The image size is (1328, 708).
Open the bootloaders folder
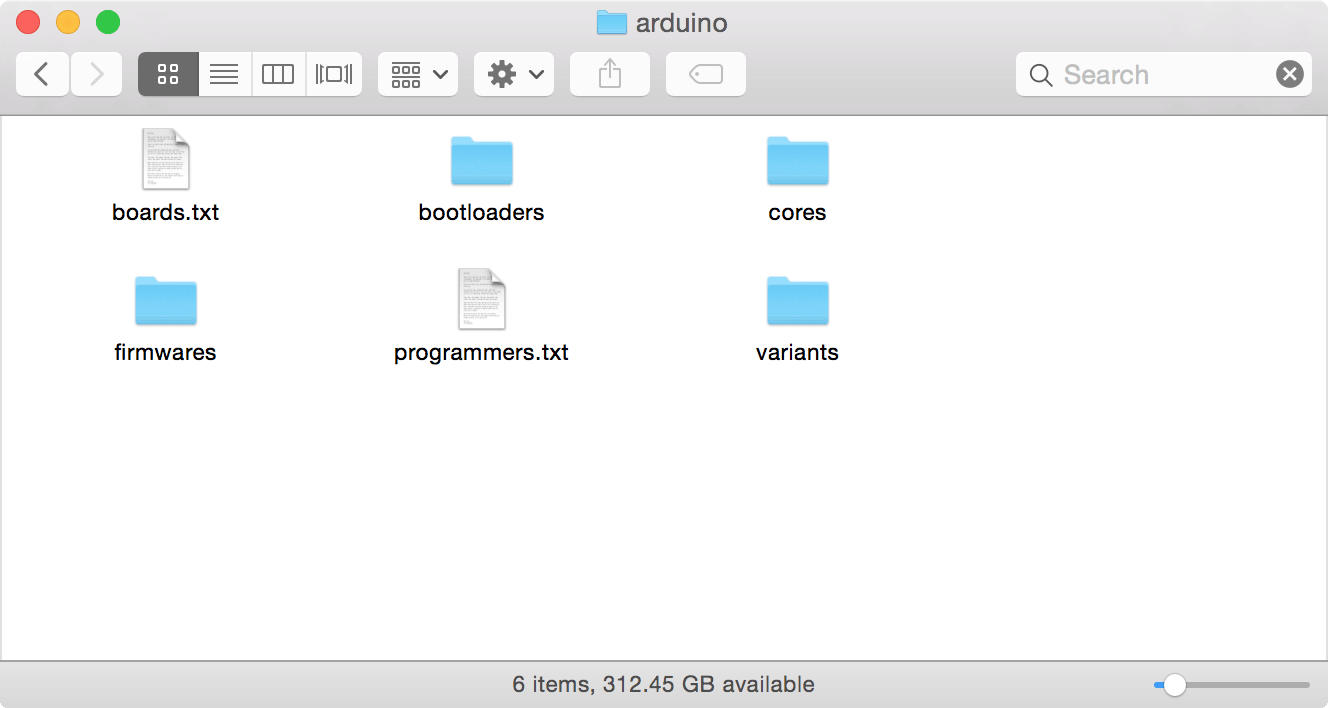pos(481,160)
